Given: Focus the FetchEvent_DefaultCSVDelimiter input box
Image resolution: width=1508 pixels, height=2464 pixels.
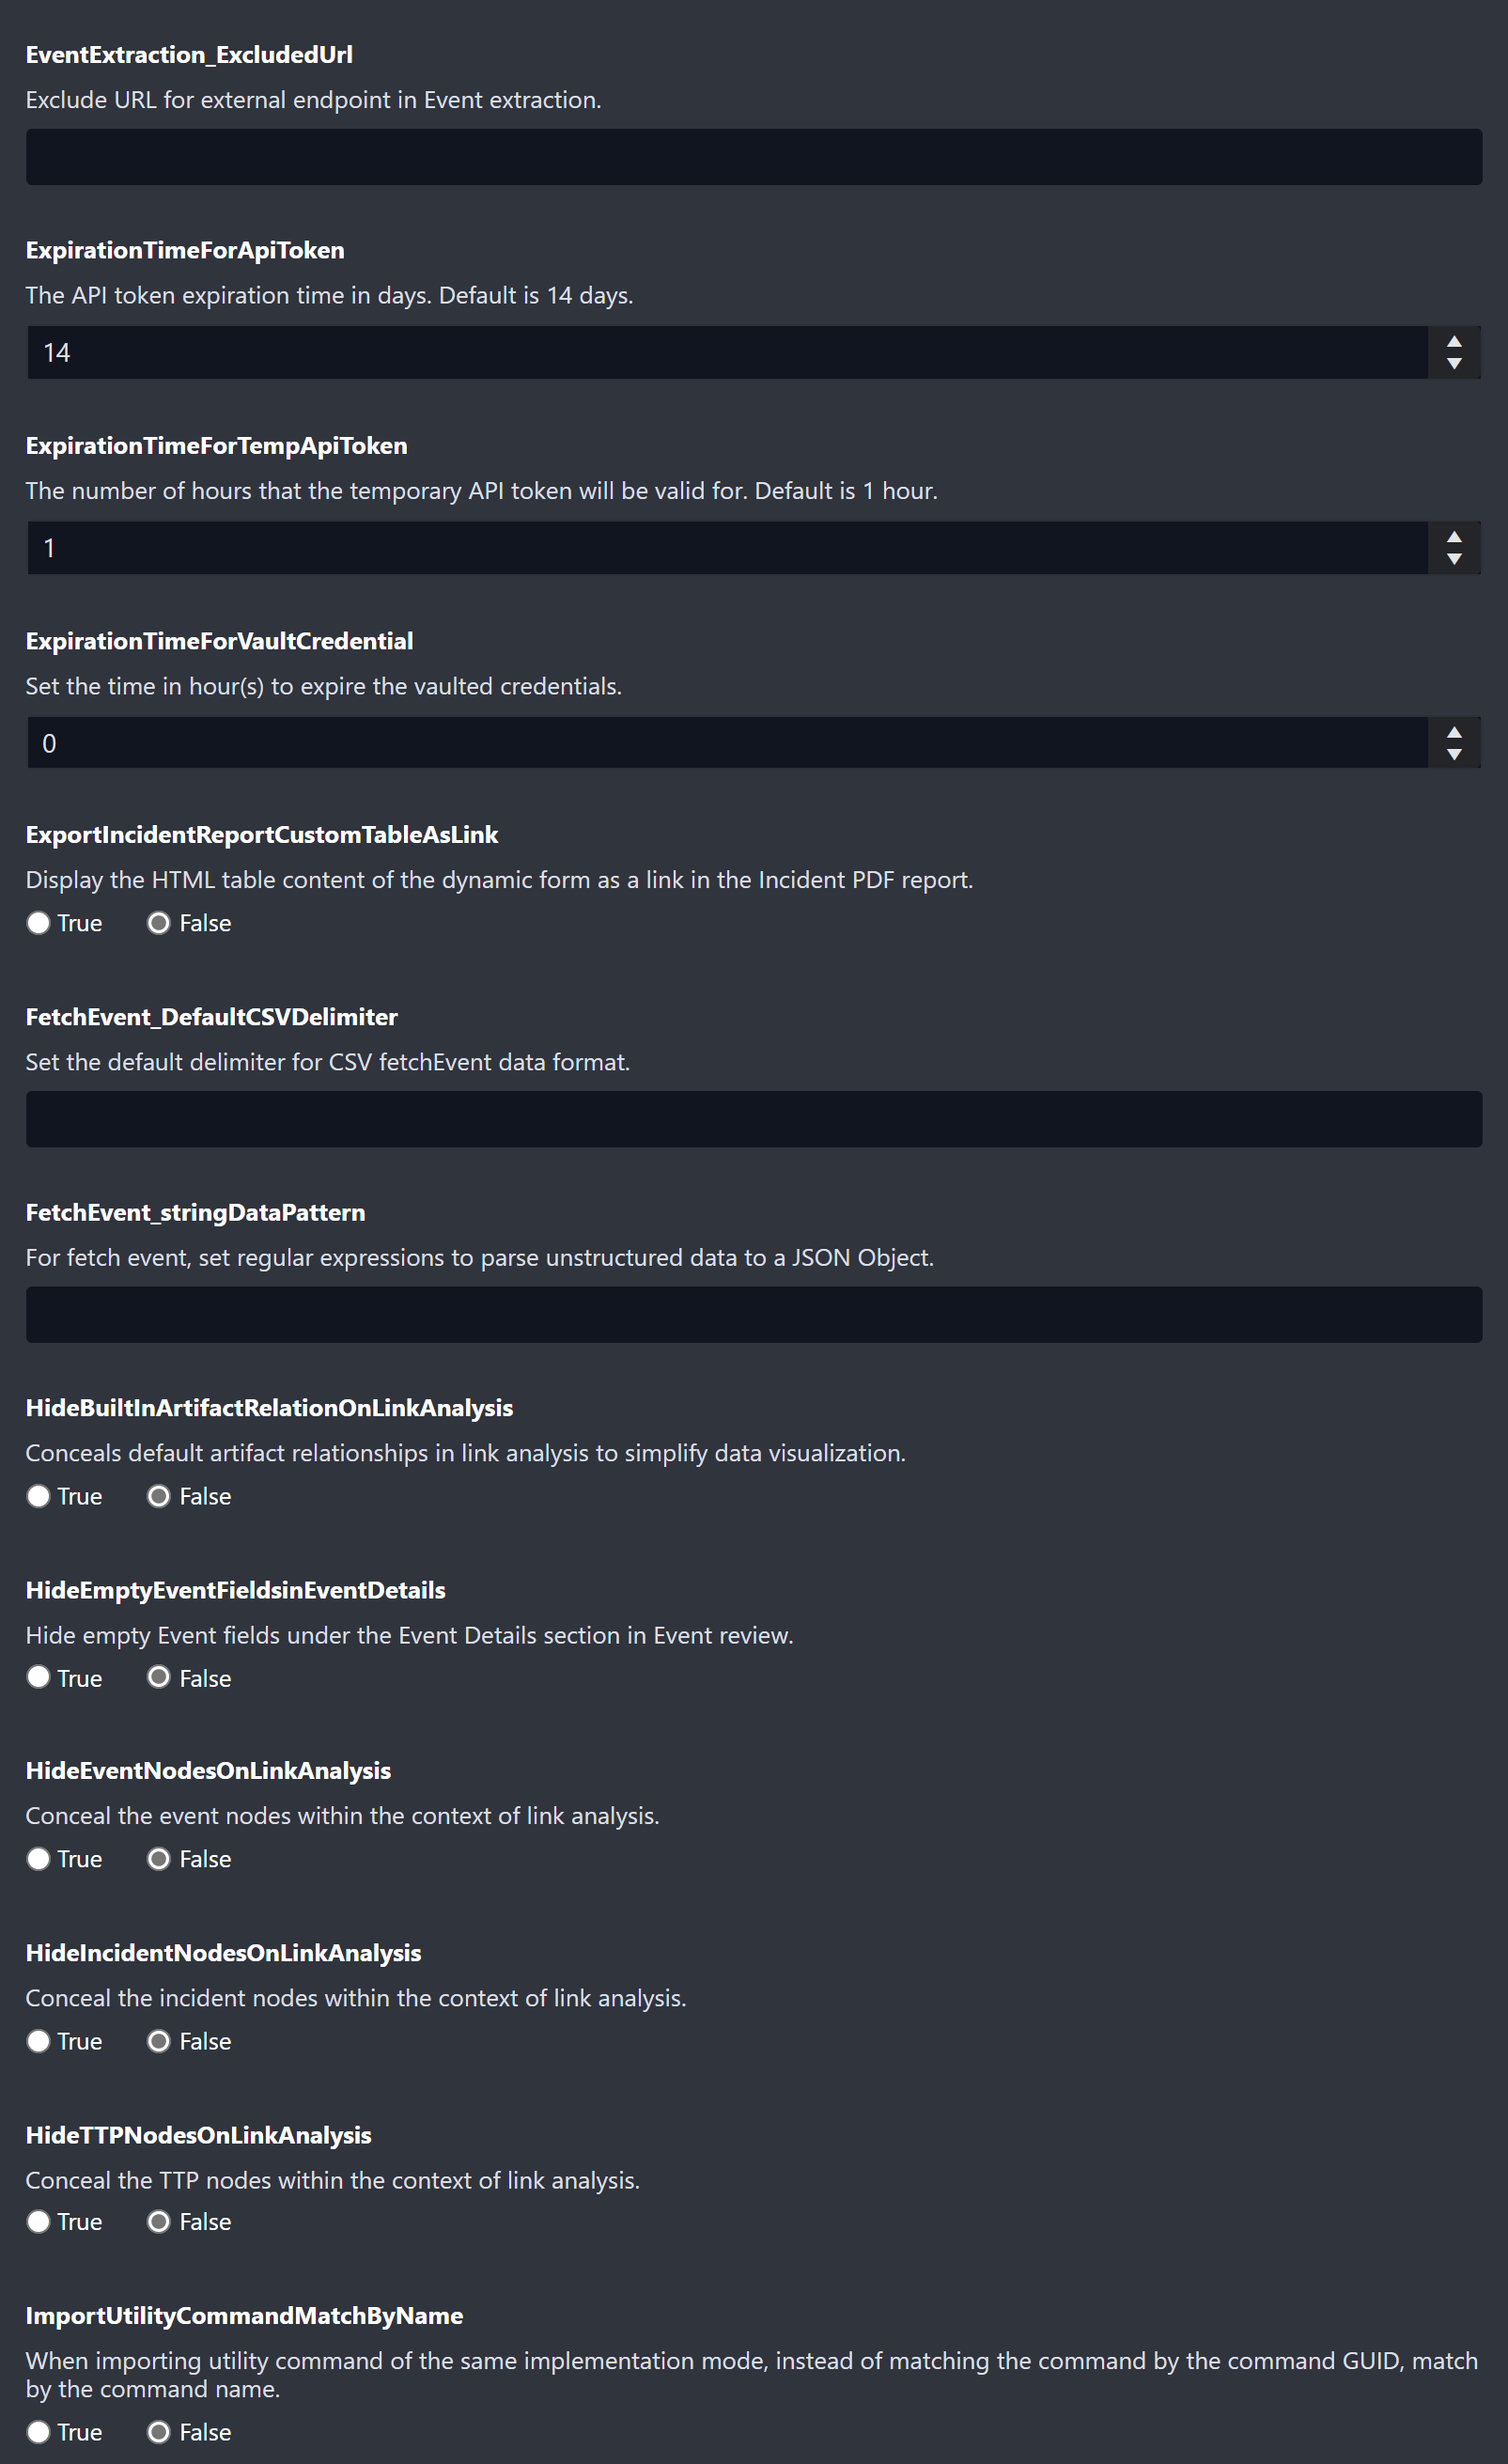Looking at the screenshot, I should coord(753,1119).
